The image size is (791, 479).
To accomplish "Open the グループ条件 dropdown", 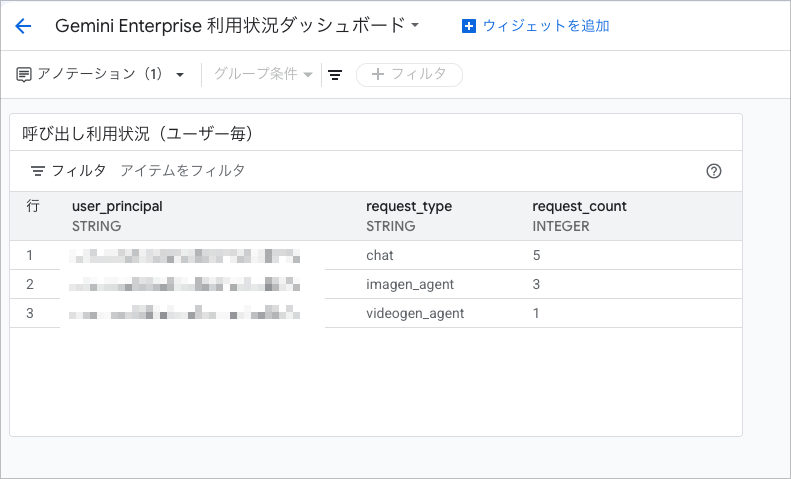I will point(263,74).
